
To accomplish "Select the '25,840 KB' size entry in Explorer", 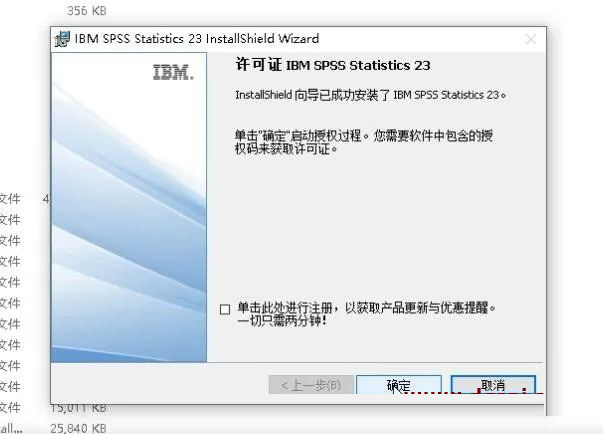I will tap(78, 428).
